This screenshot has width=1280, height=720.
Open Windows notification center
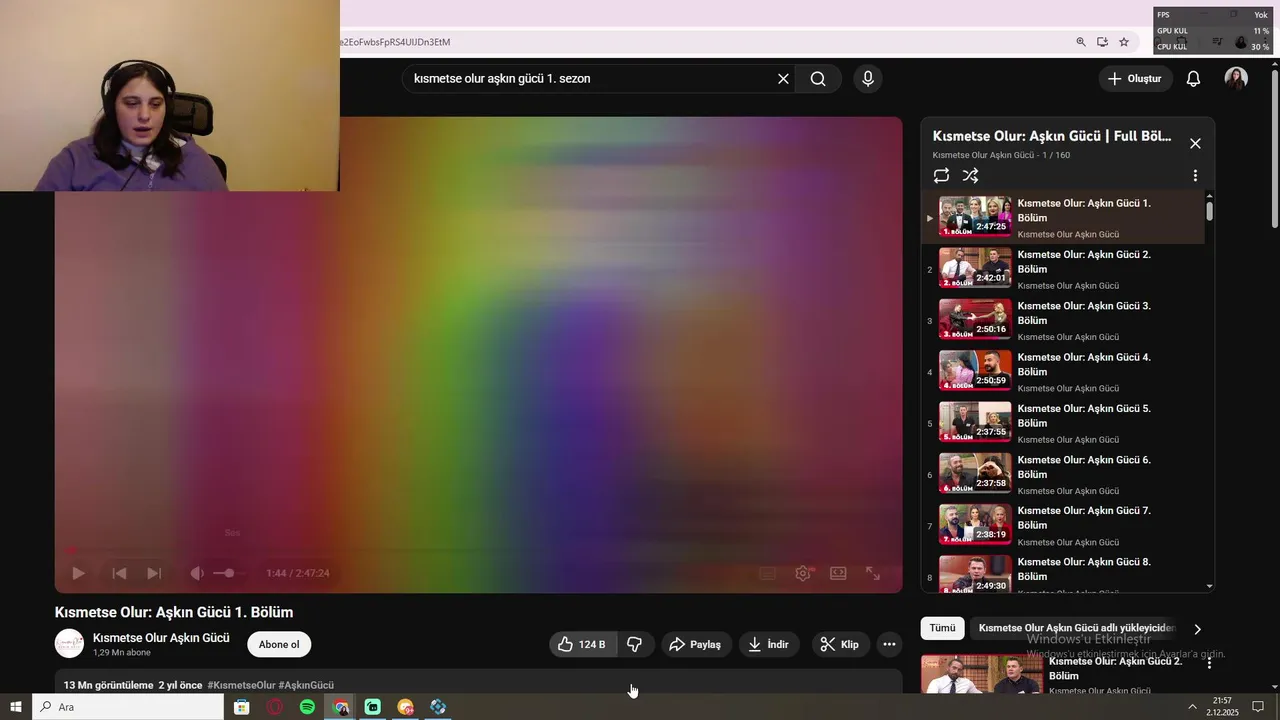point(1258,707)
